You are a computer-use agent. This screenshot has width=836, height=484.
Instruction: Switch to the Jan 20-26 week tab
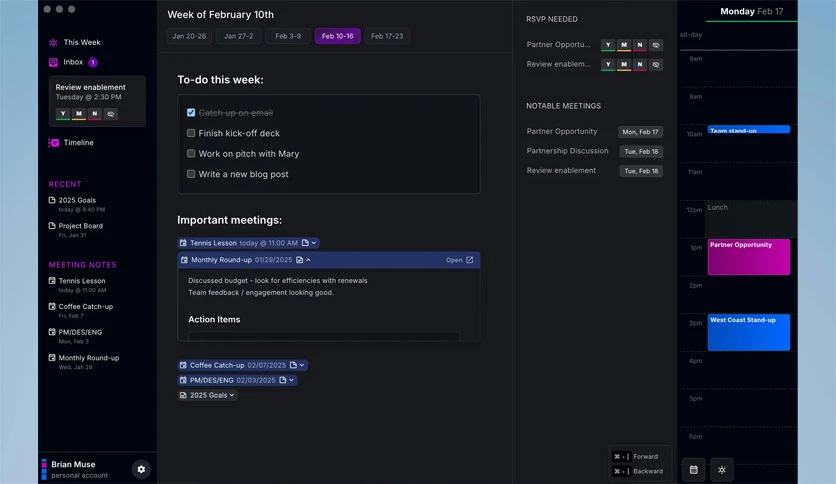pyautogui.click(x=189, y=36)
